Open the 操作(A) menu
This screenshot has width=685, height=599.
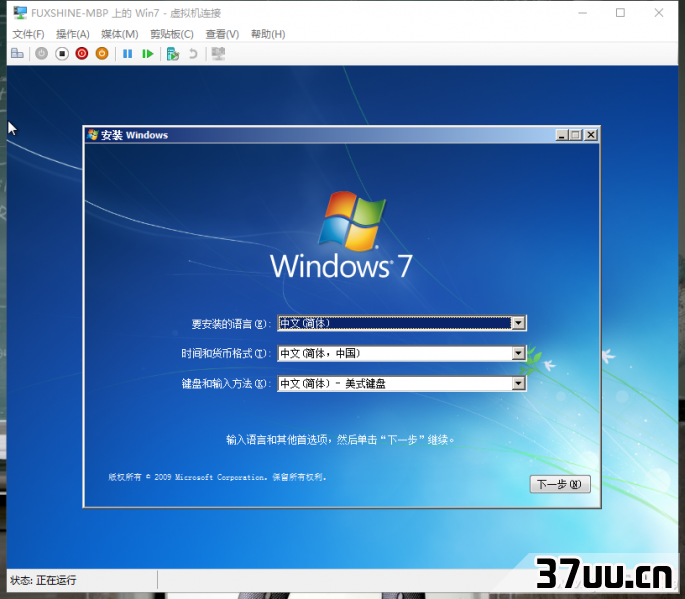point(73,34)
